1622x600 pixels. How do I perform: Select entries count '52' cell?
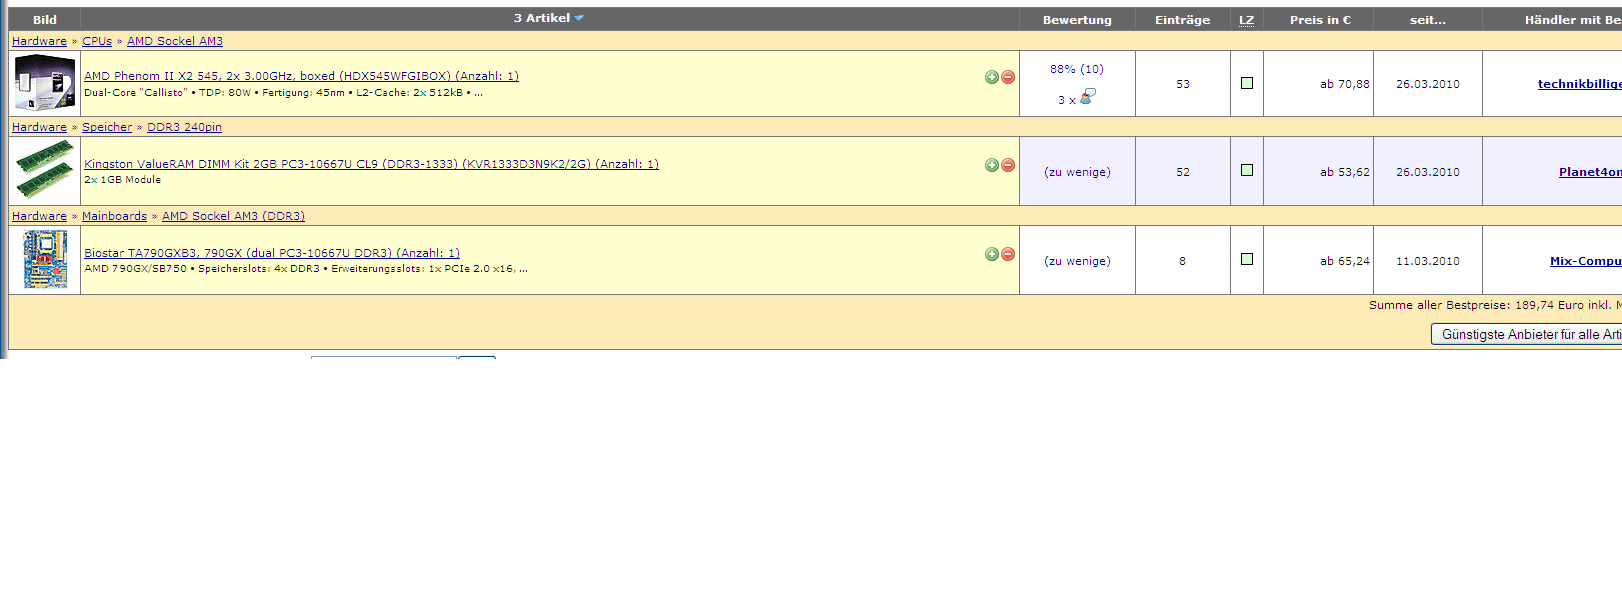tap(1183, 172)
